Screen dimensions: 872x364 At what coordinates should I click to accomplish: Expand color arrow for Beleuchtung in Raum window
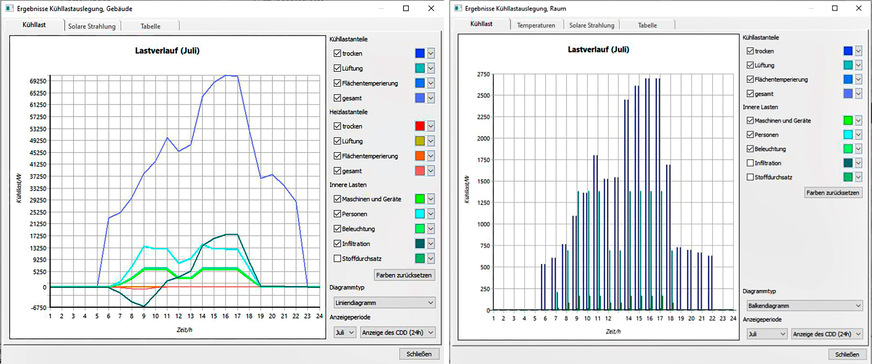858,149
